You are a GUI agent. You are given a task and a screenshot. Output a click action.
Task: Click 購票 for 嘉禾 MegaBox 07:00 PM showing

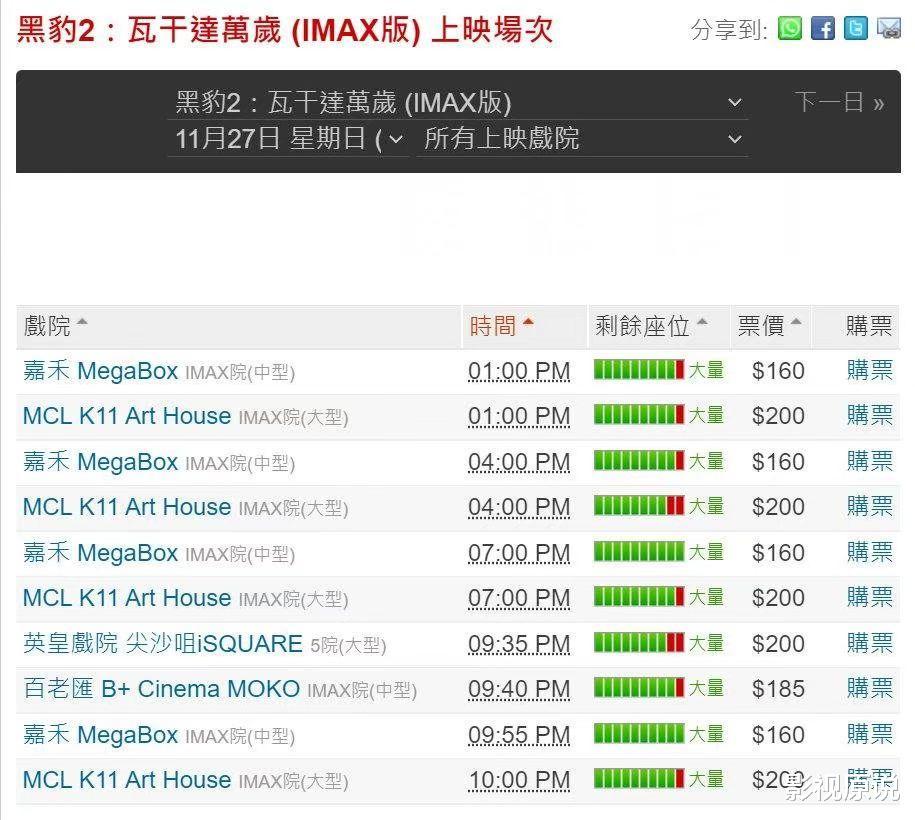(869, 553)
